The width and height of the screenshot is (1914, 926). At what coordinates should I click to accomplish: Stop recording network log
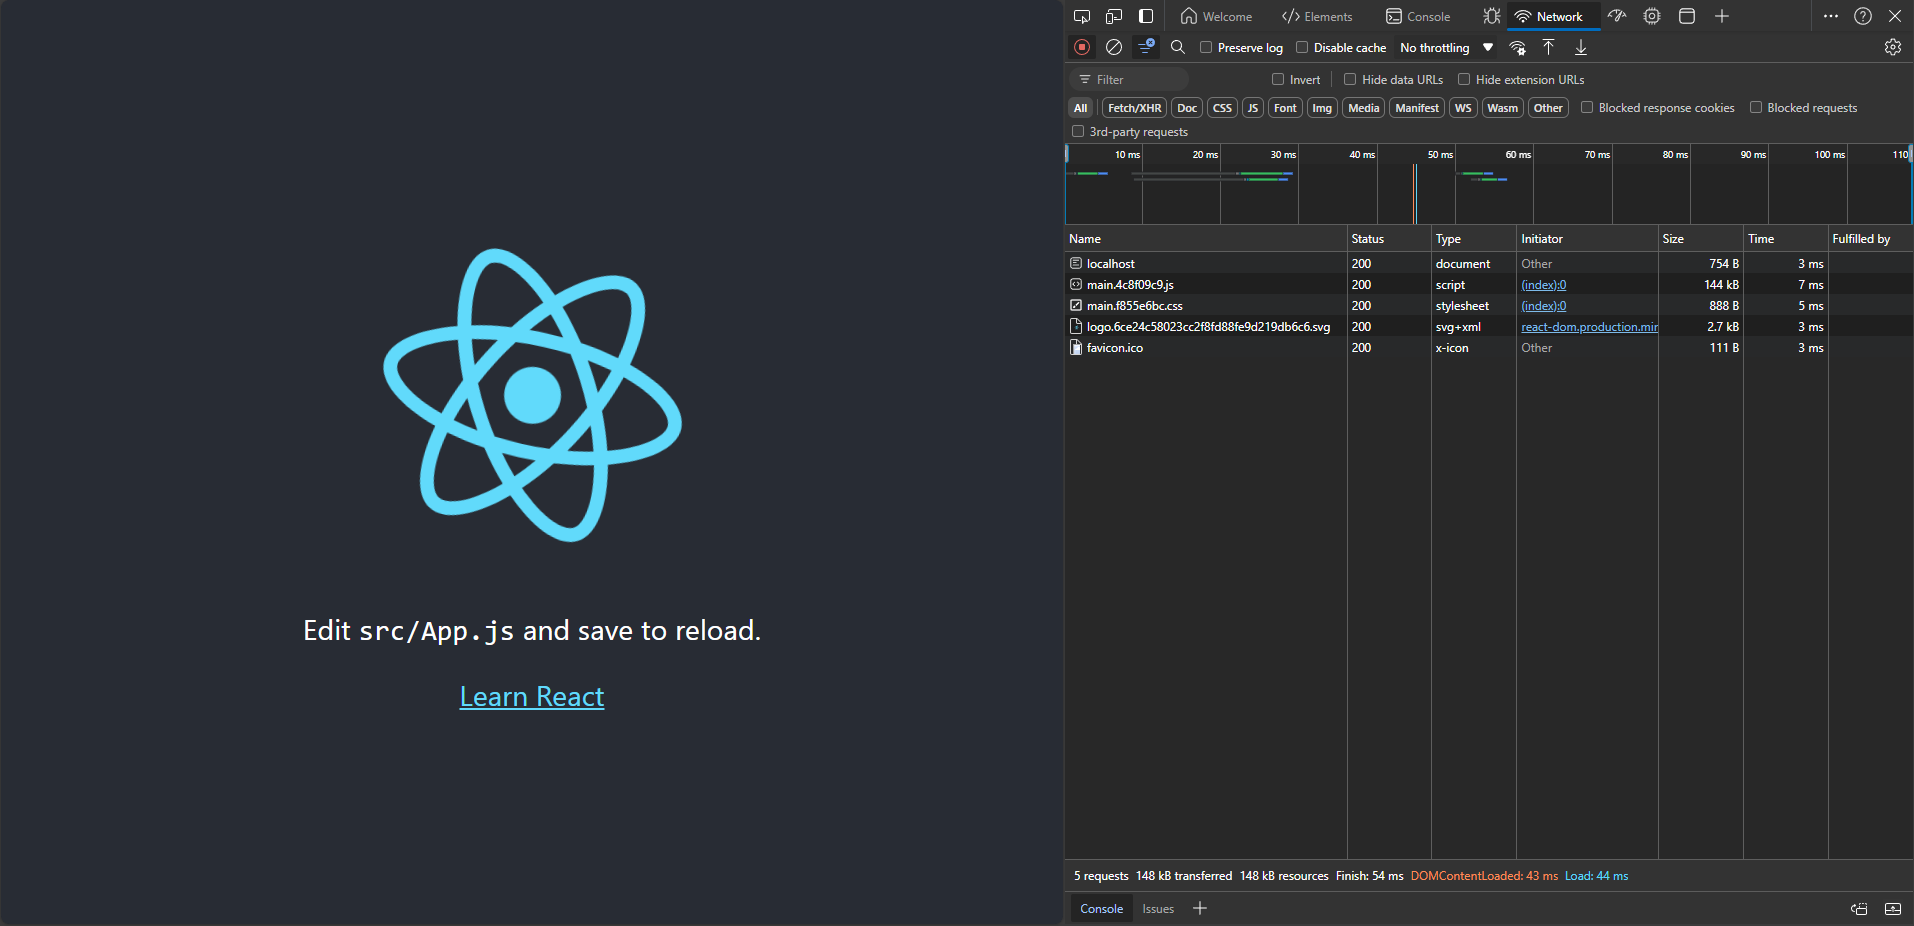pyautogui.click(x=1082, y=47)
